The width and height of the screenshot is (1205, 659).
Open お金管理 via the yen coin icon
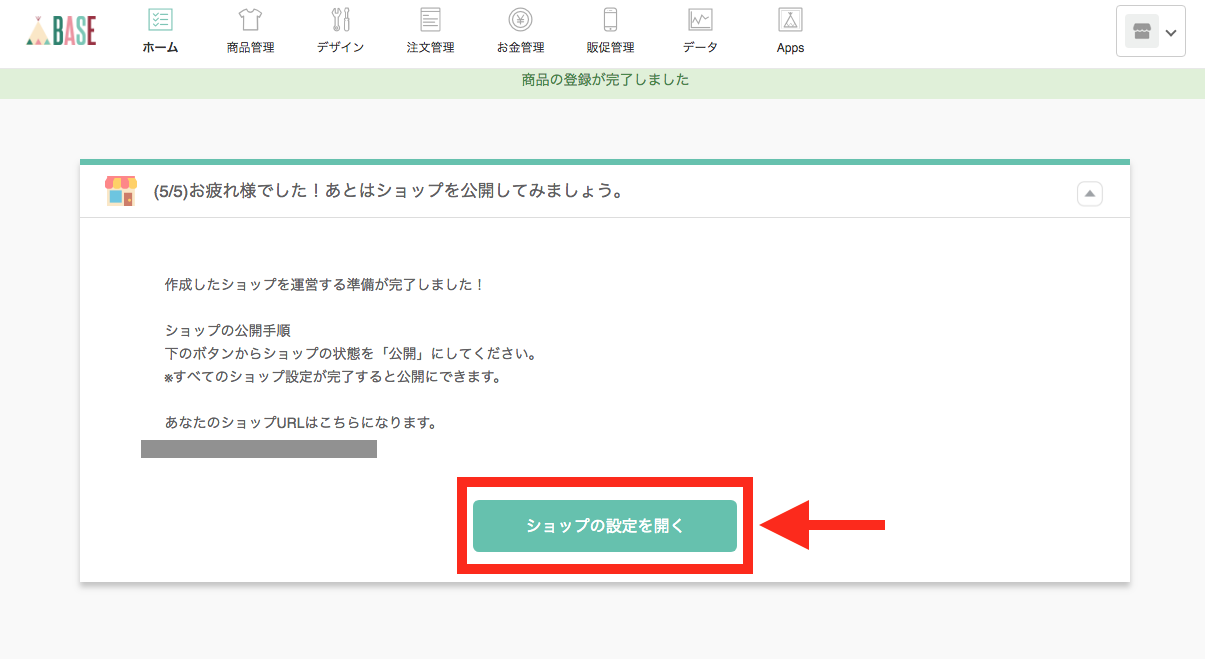pyautogui.click(x=519, y=19)
